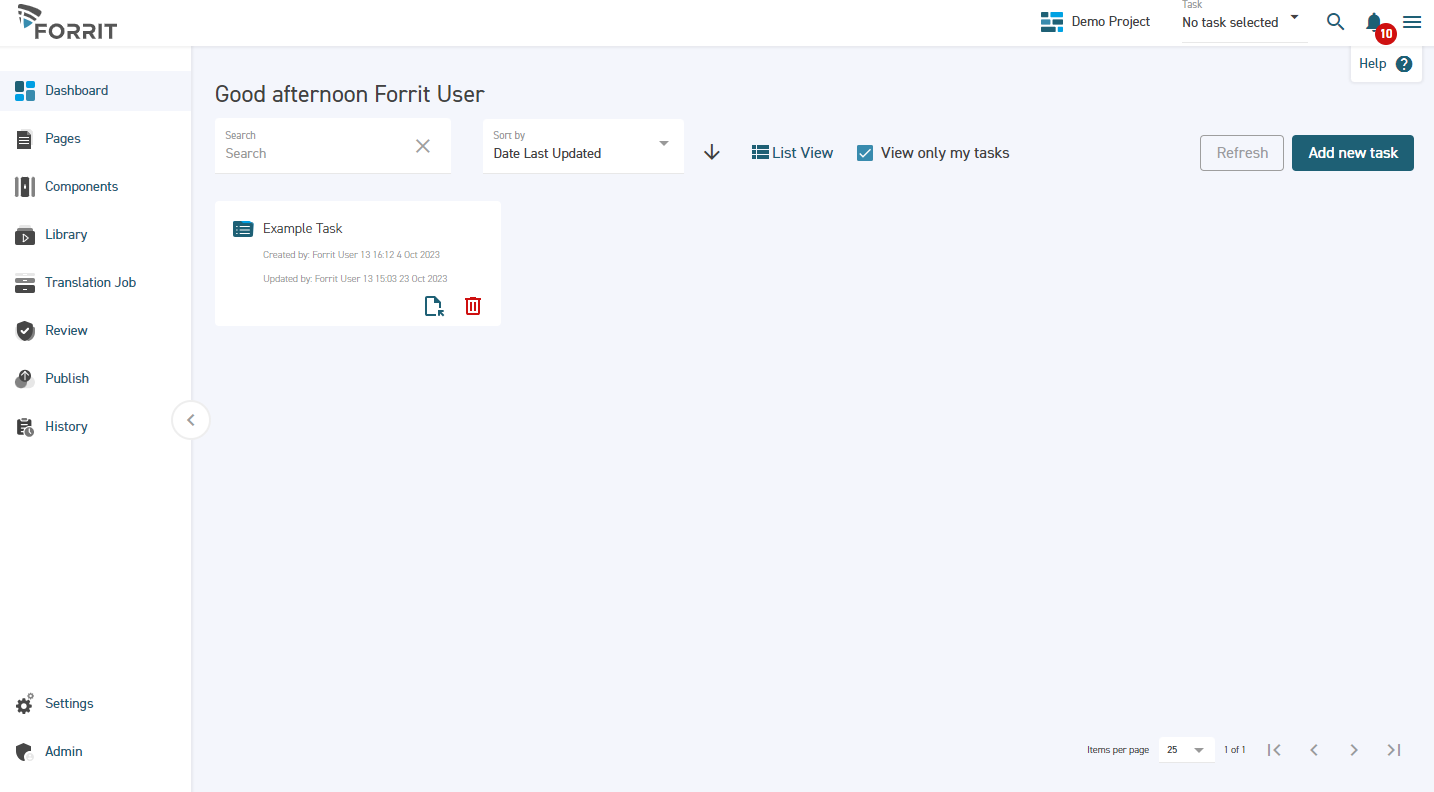Toggle sort direction arrow
1434x792 pixels.
(x=712, y=153)
